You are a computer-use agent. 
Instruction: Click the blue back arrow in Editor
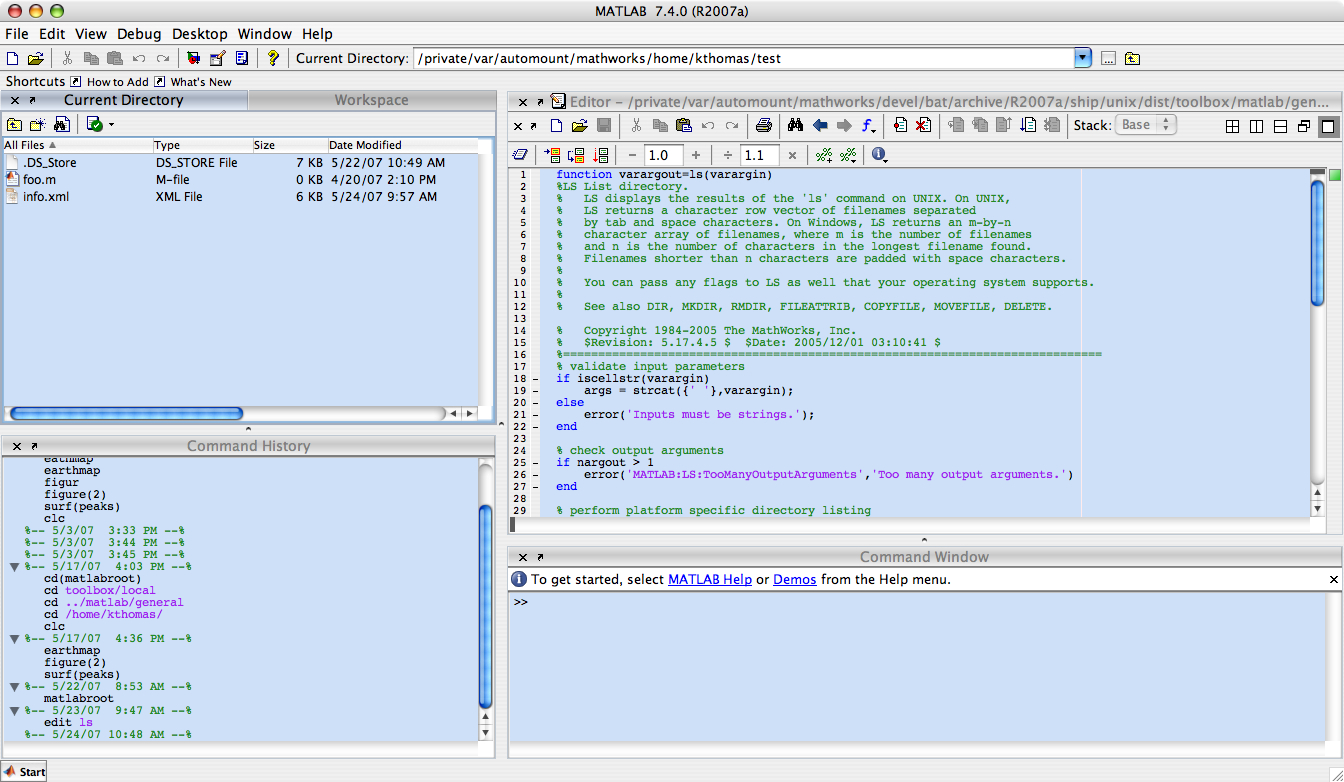click(820, 125)
